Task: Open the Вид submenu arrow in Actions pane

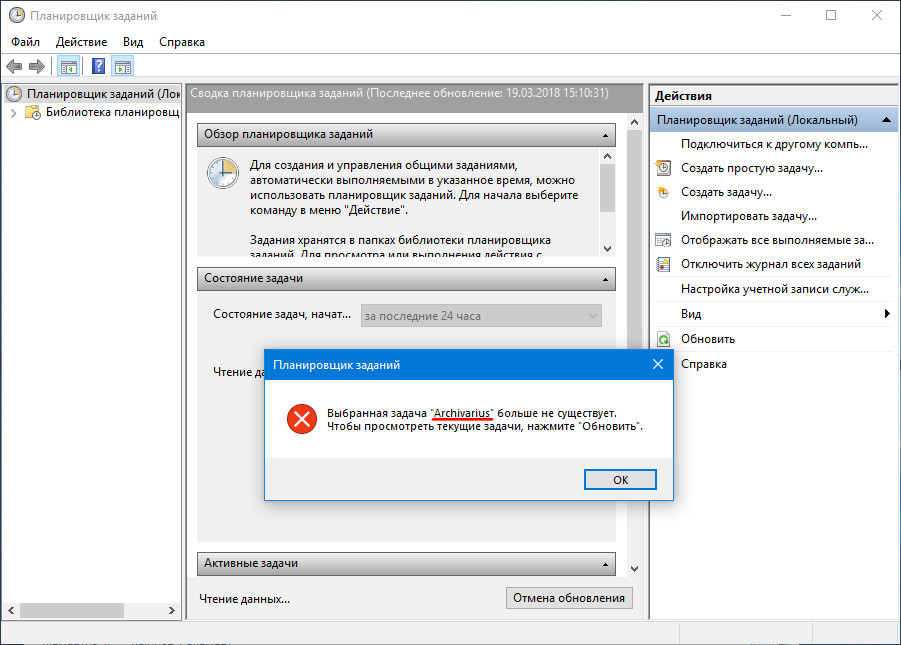Action: 887,313
